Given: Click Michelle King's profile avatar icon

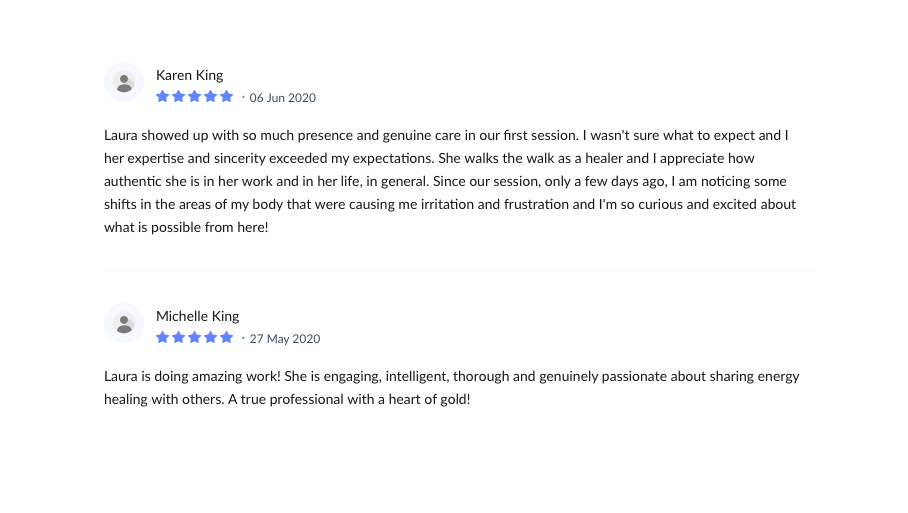Looking at the screenshot, I should [x=124, y=323].
